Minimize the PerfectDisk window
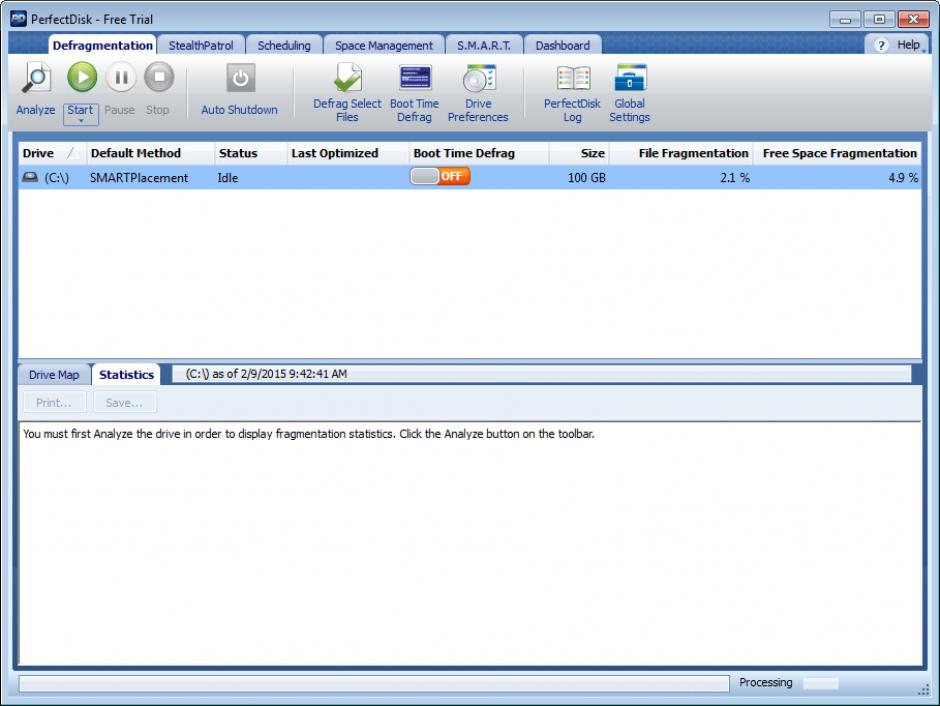The height and width of the screenshot is (706, 940). [845, 19]
